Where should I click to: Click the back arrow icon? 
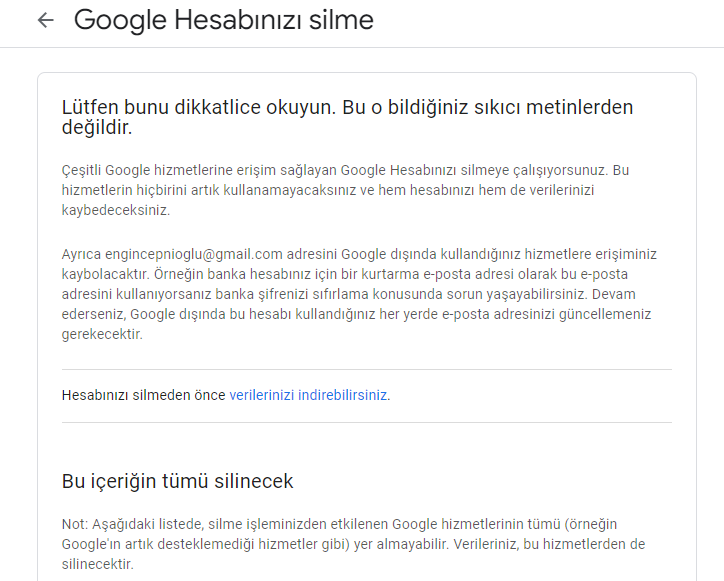pos(45,20)
